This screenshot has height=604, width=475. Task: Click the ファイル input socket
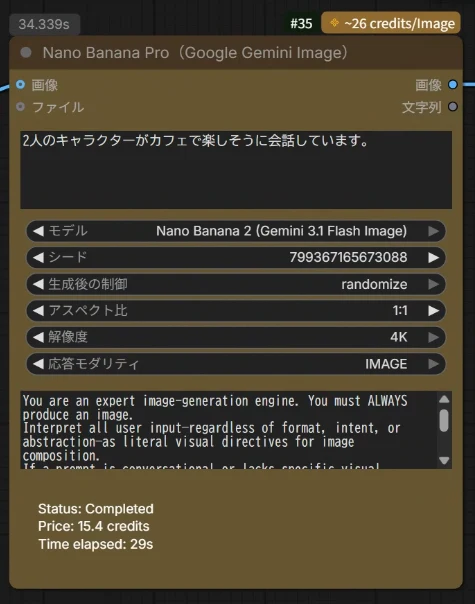coord(20,107)
